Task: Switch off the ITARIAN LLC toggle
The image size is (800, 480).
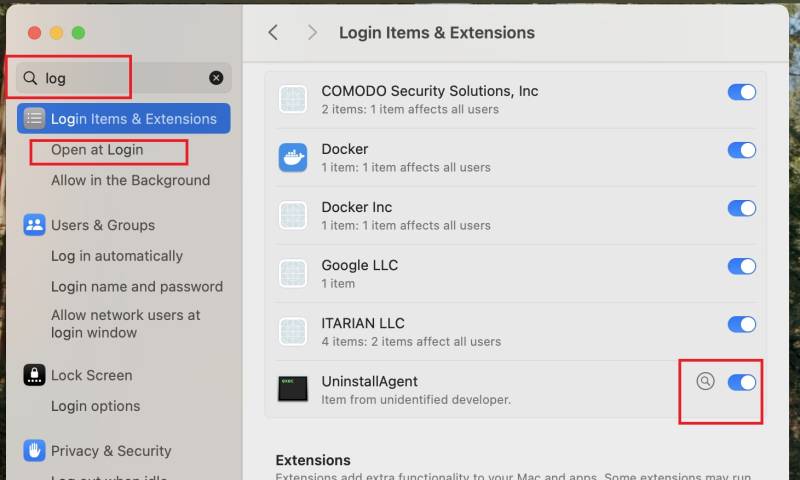Action: tap(741, 324)
